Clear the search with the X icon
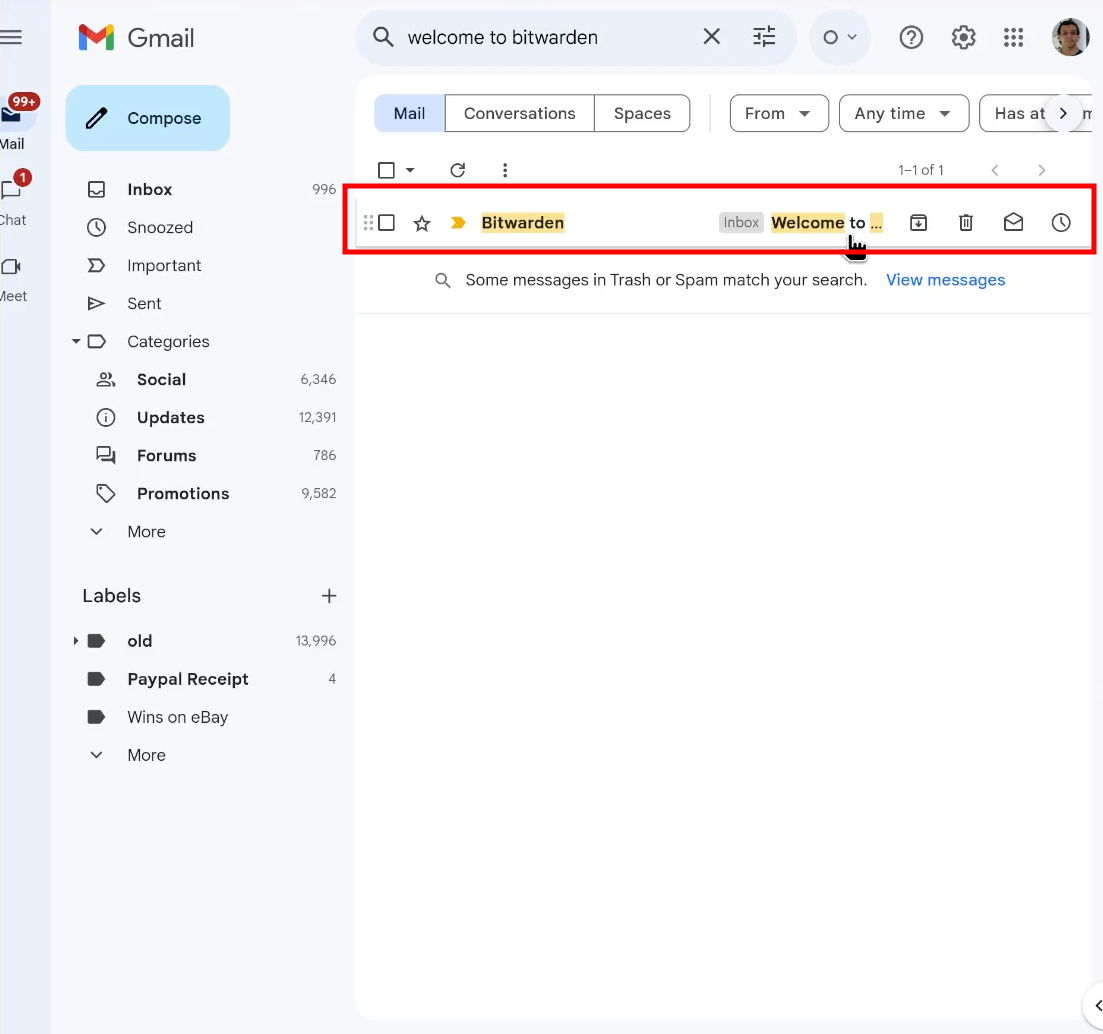The width and height of the screenshot is (1103, 1034). pos(711,37)
